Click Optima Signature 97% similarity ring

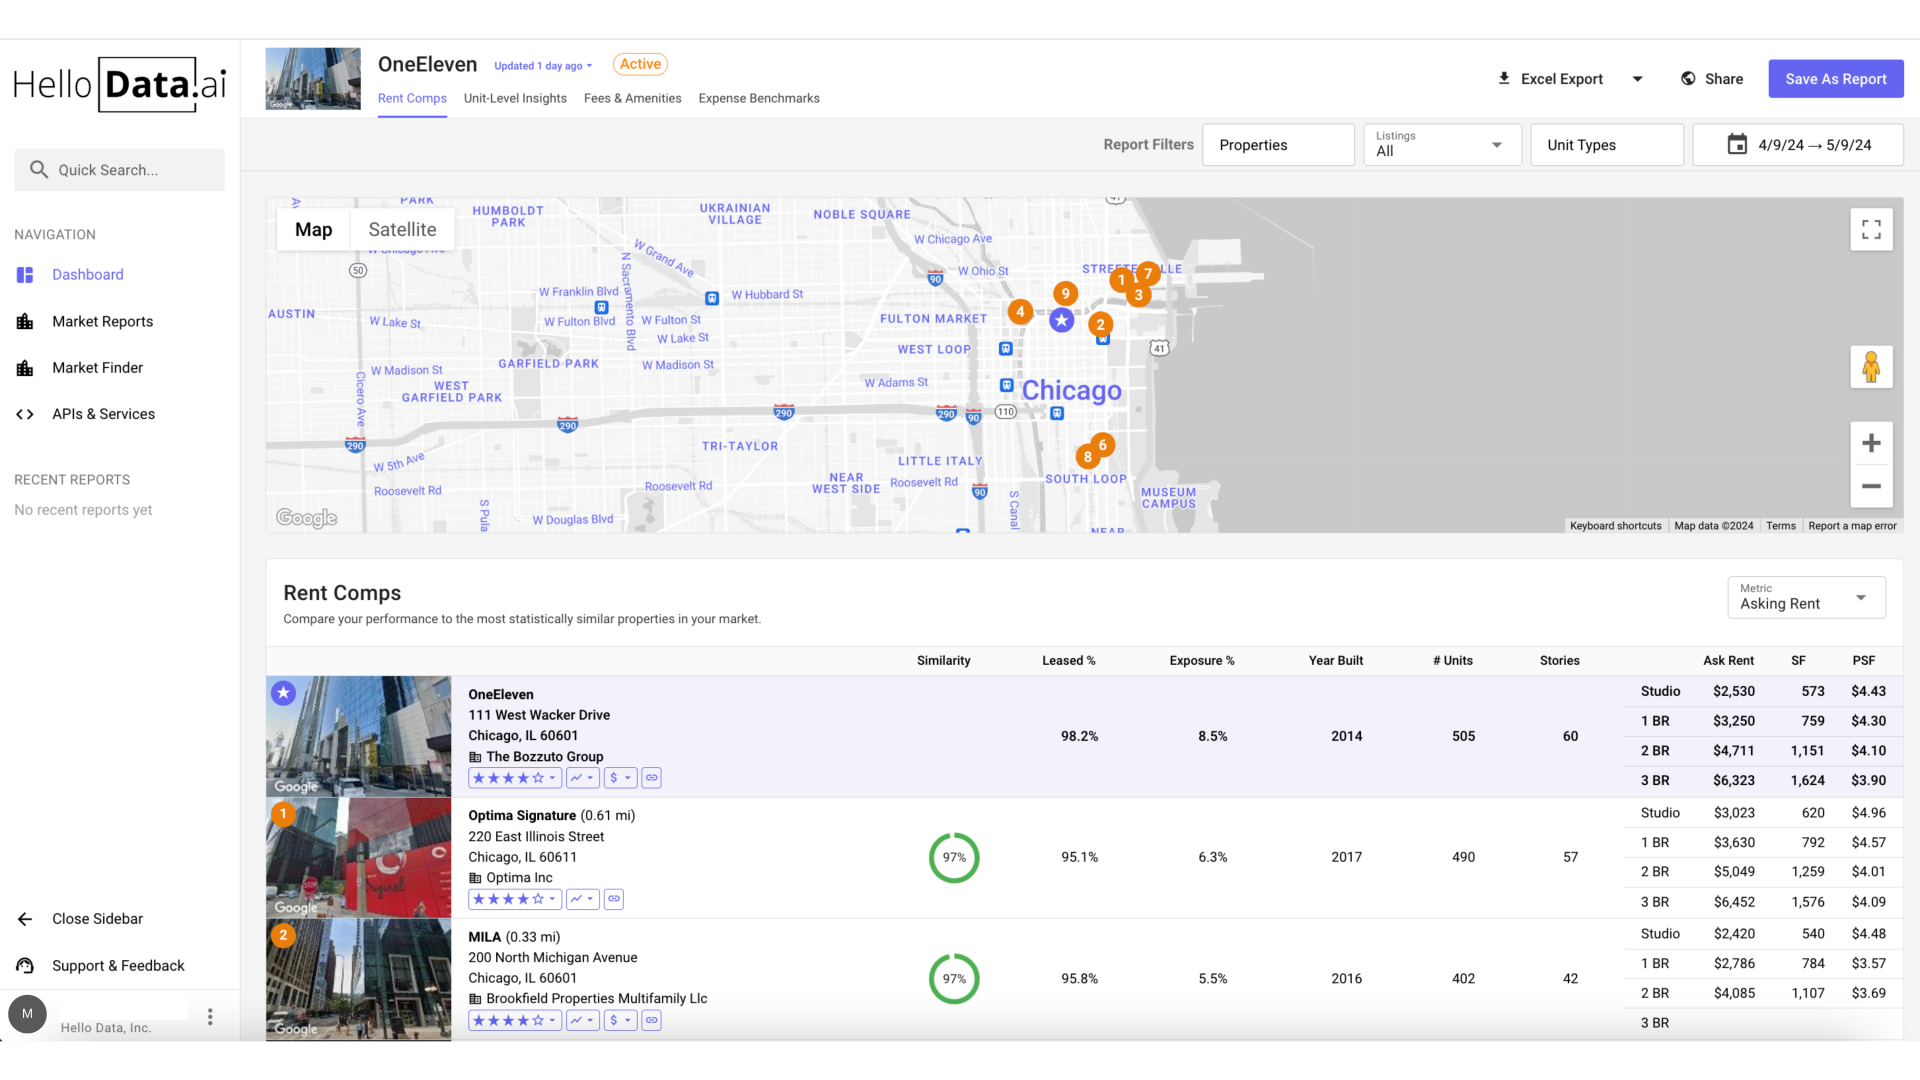[x=954, y=858]
